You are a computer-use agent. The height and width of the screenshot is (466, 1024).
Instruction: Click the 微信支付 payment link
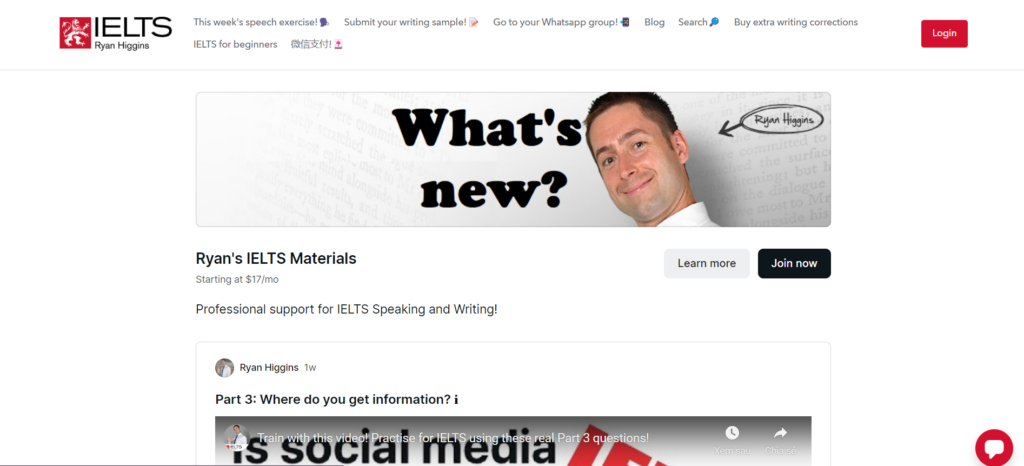click(x=317, y=44)
